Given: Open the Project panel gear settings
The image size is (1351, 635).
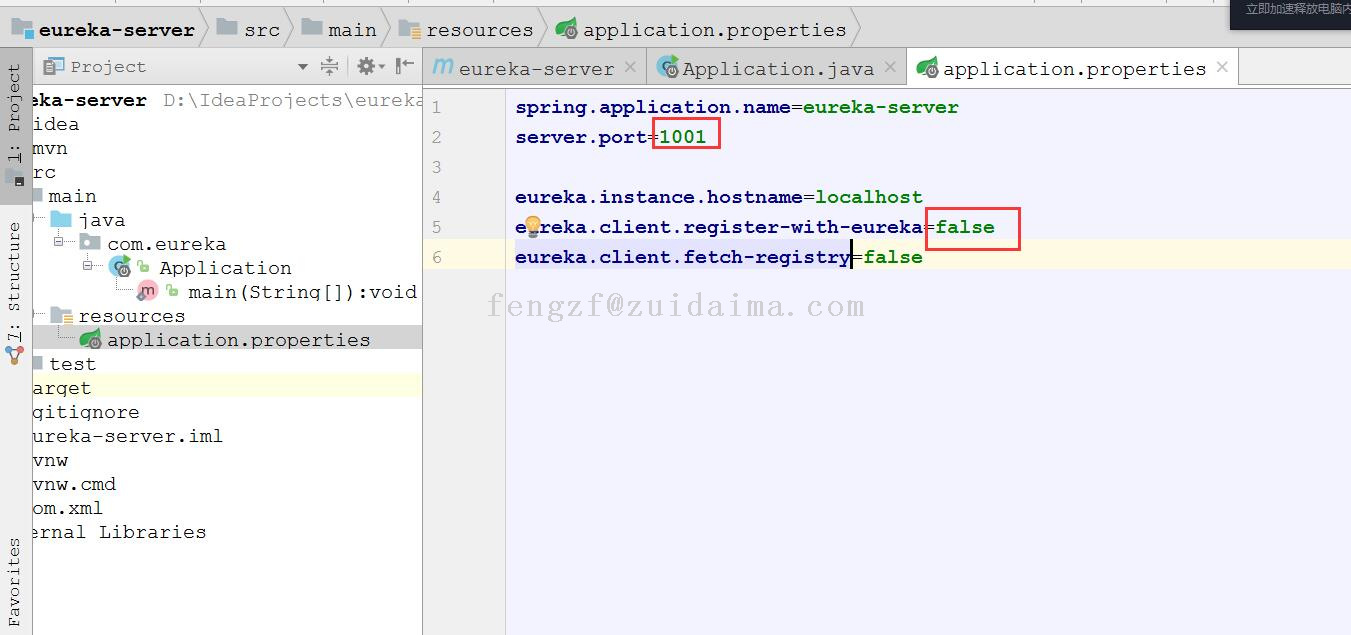Looking at the screenshot, I should pyautogui.click(x=366, y=67).
